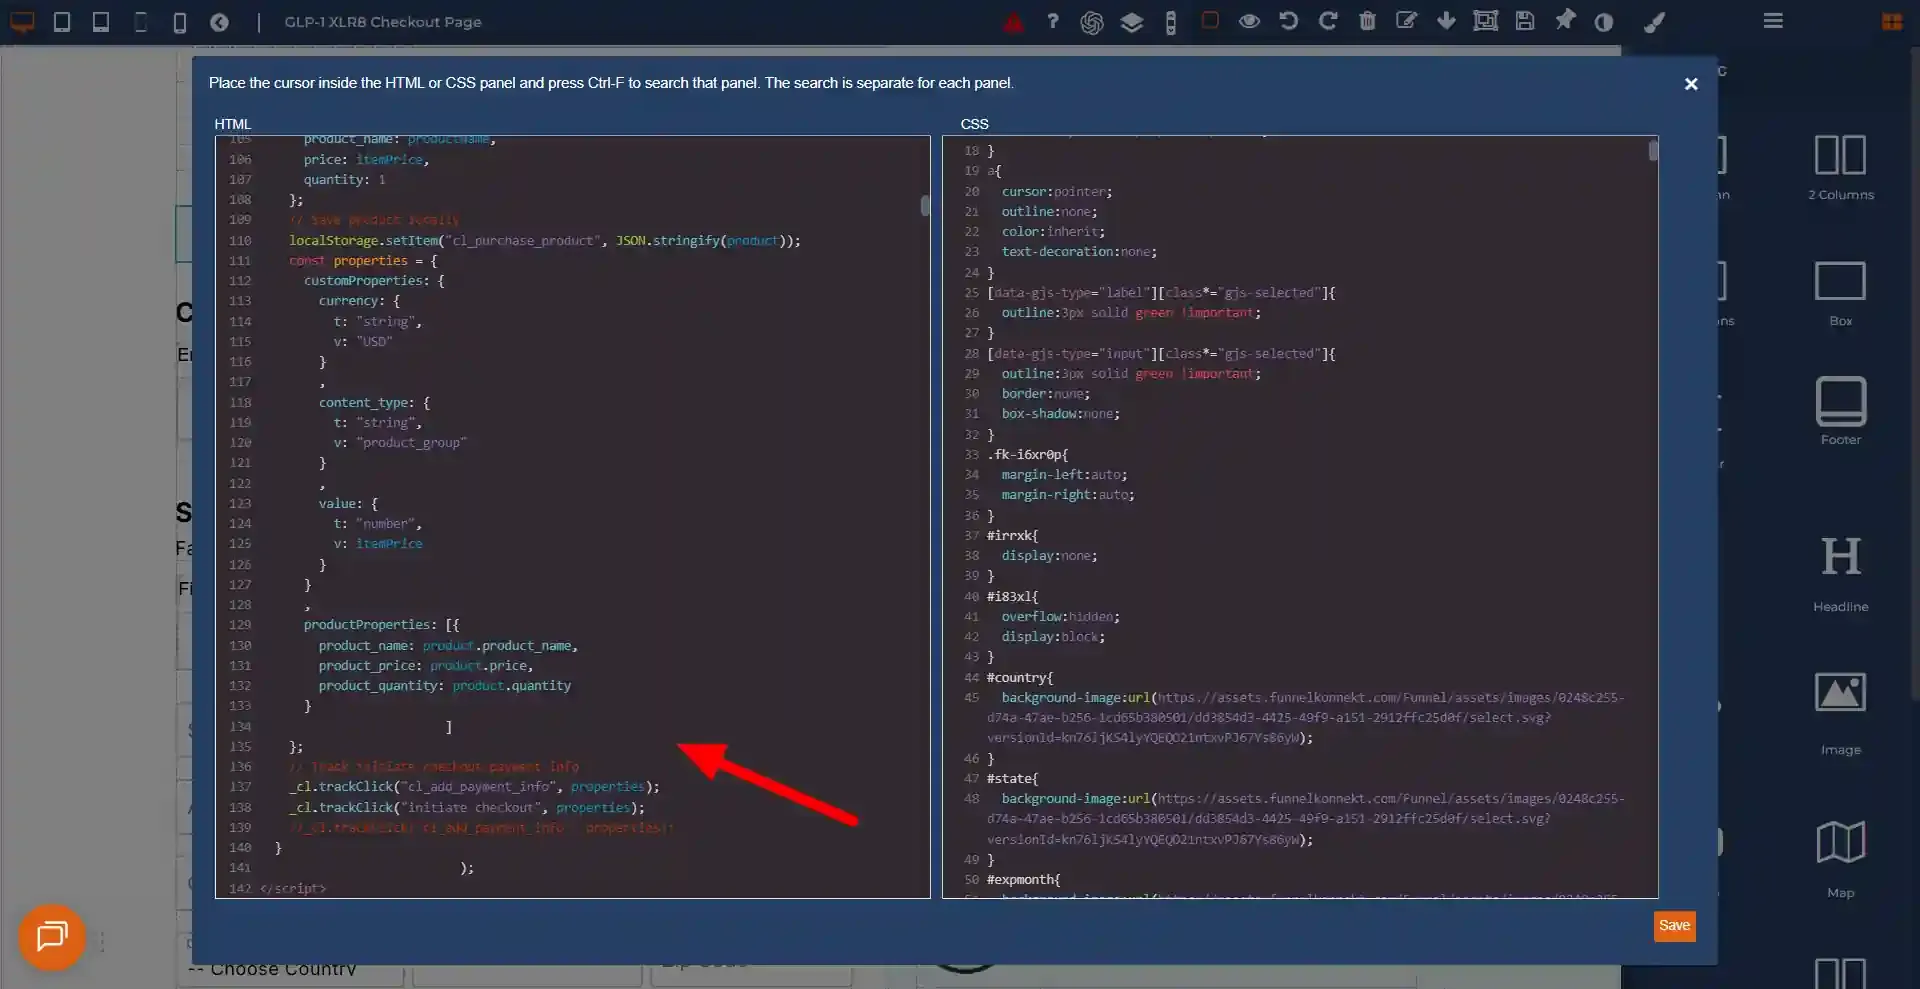Open the edit code pencil icon

pyautogui.click(x=1406, y=21)
